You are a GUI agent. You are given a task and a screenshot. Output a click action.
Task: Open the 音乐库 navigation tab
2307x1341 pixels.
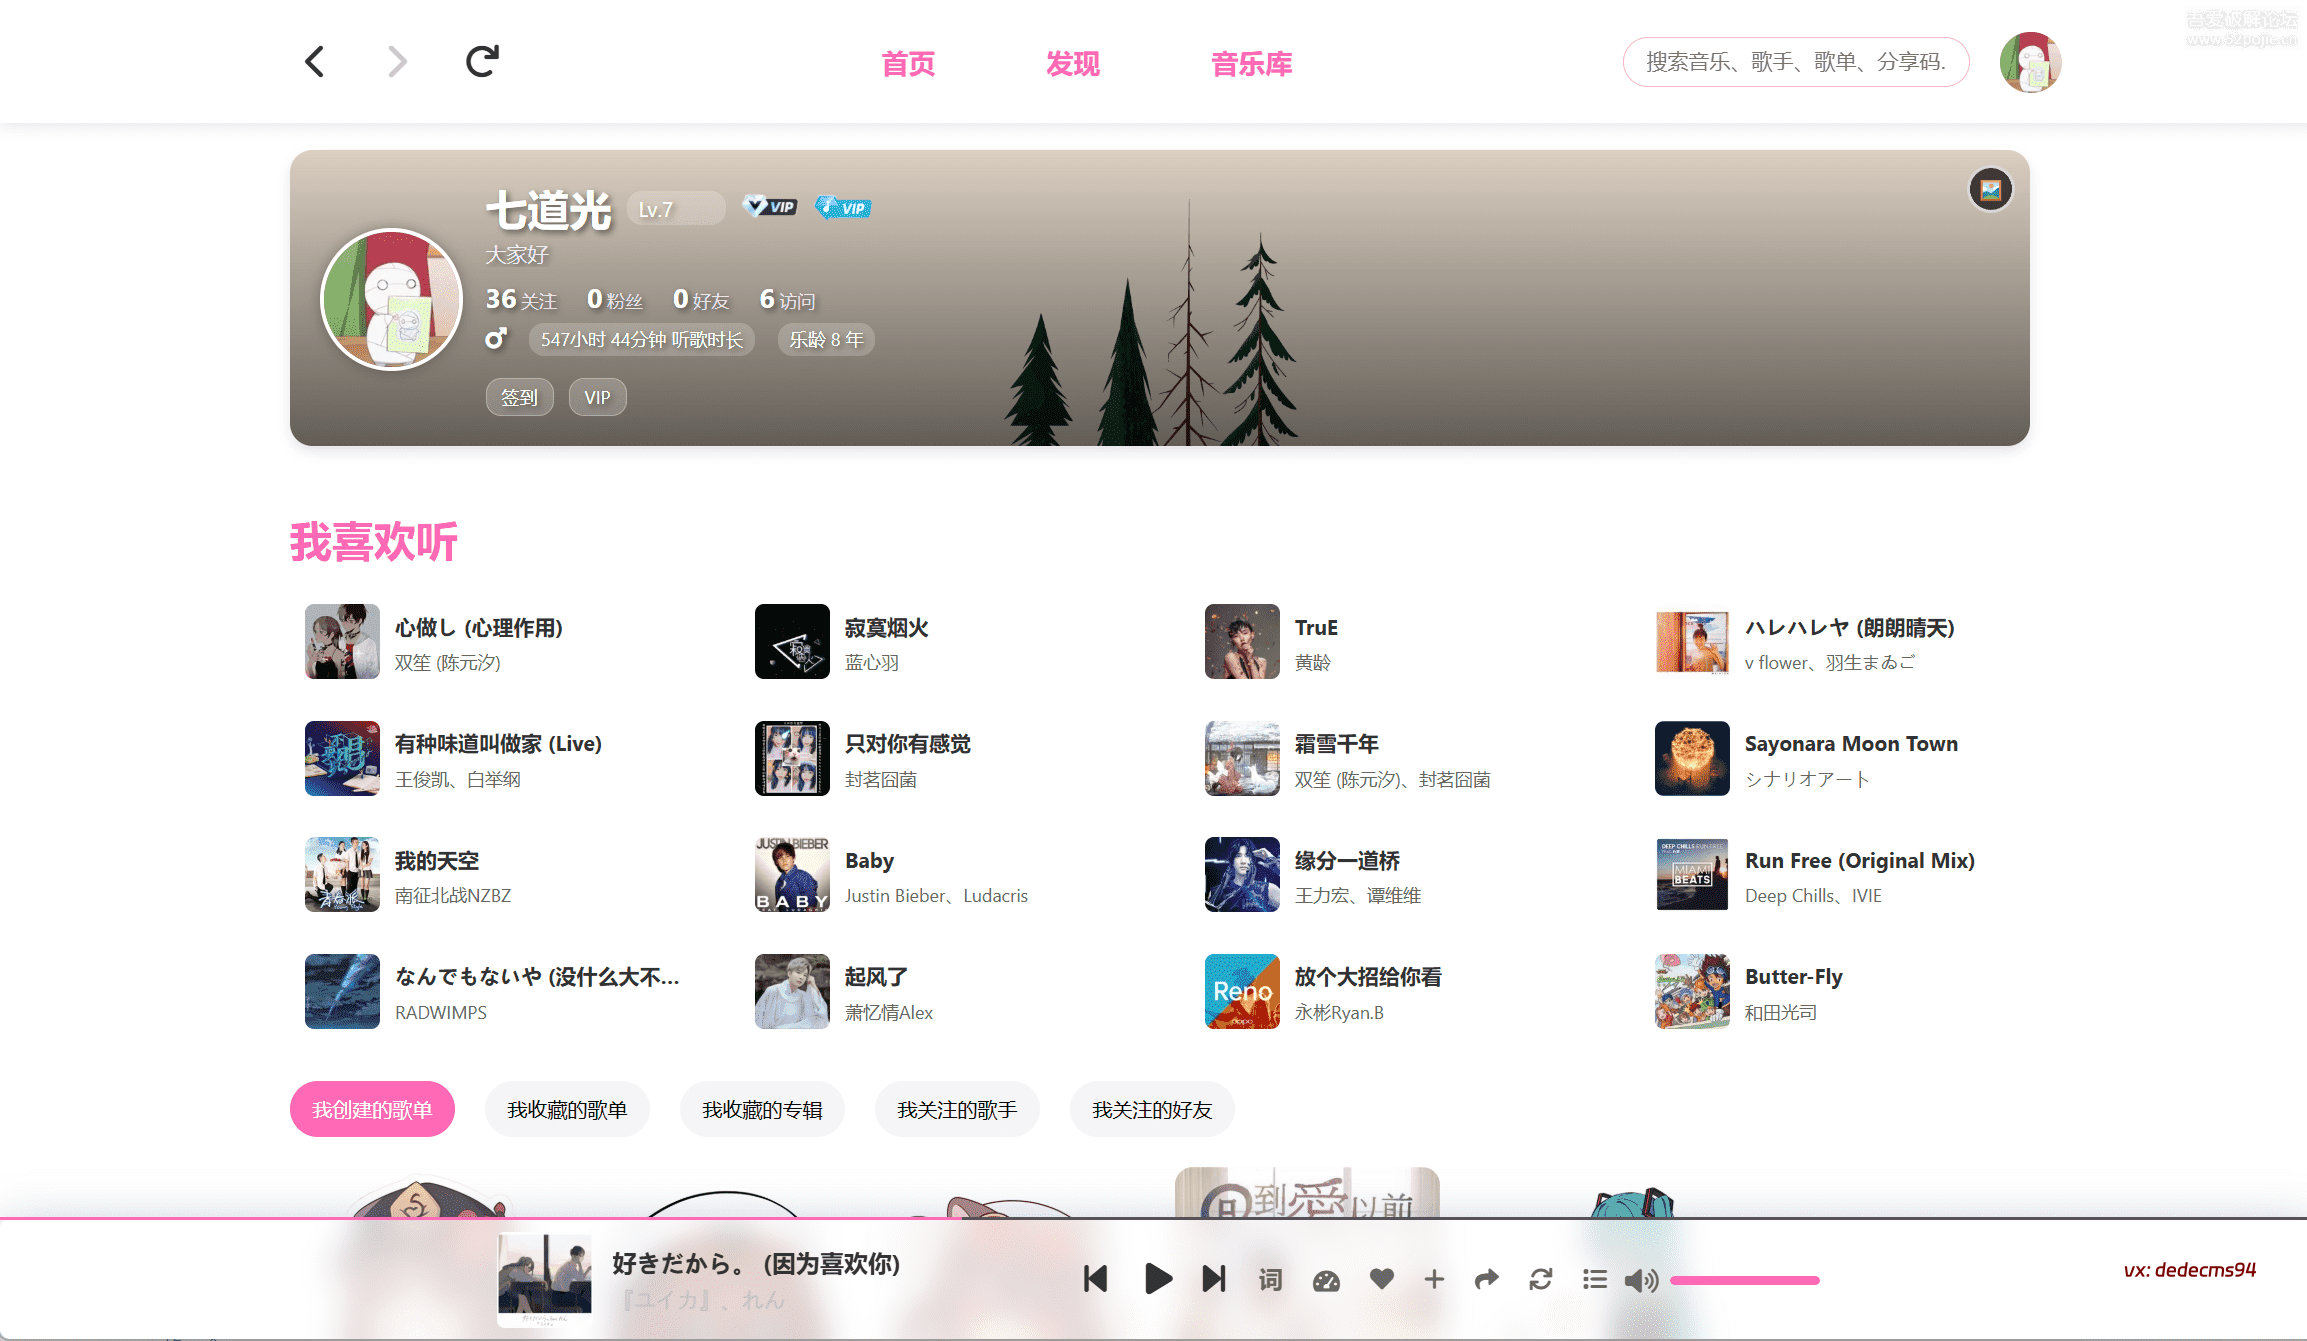tap(1251, 64)
